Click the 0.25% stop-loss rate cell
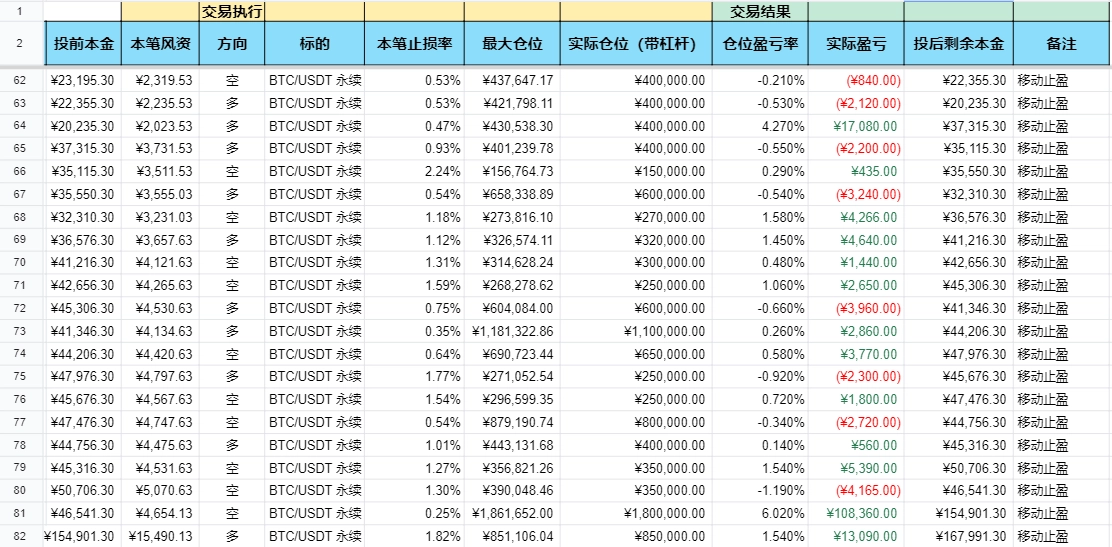1112x547 pixels. (414, 514)
